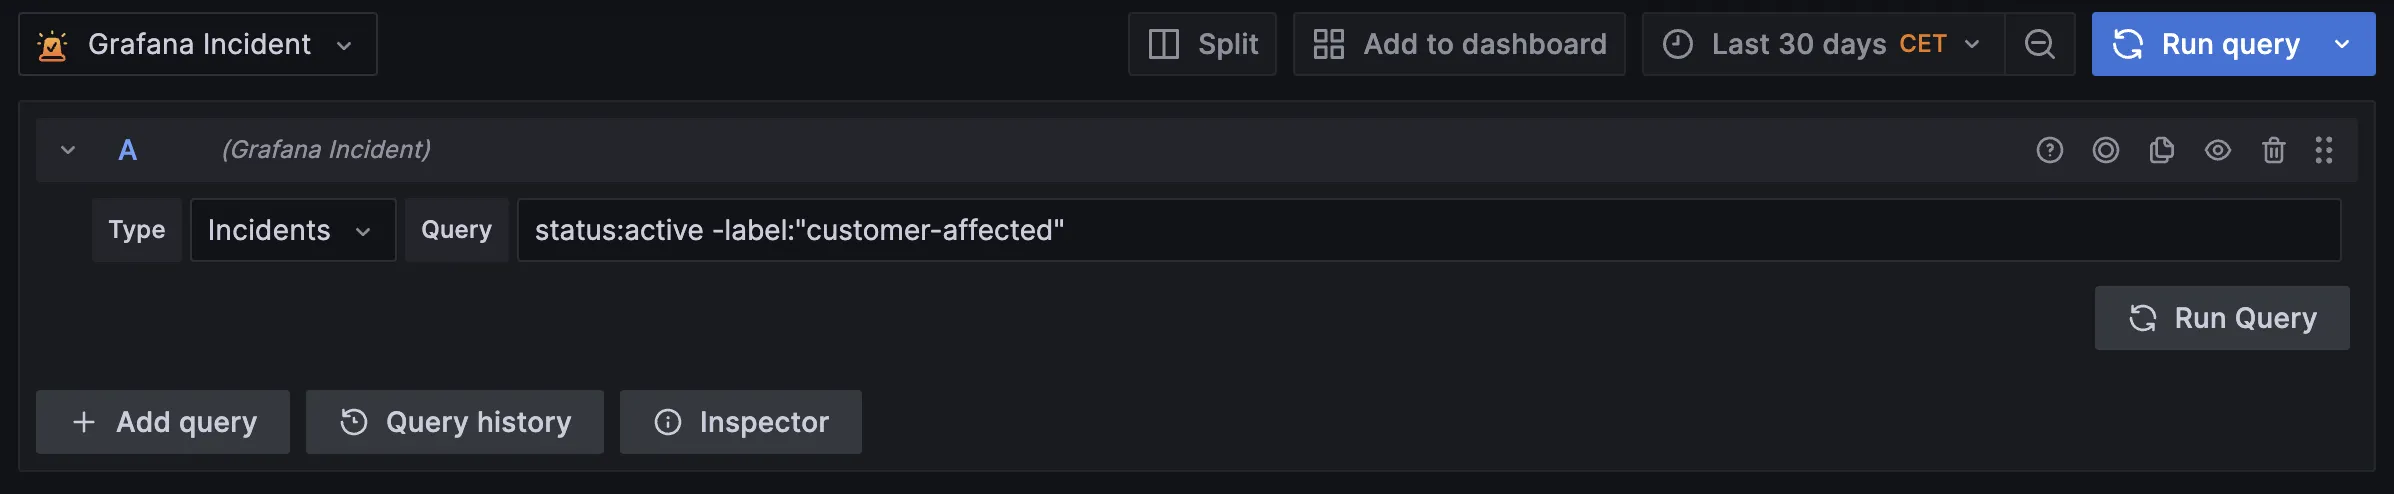Open the Incidents type dropdown
Viewport: 2394px width, 494px height.
pyautogui.click(x=292, y=230)
